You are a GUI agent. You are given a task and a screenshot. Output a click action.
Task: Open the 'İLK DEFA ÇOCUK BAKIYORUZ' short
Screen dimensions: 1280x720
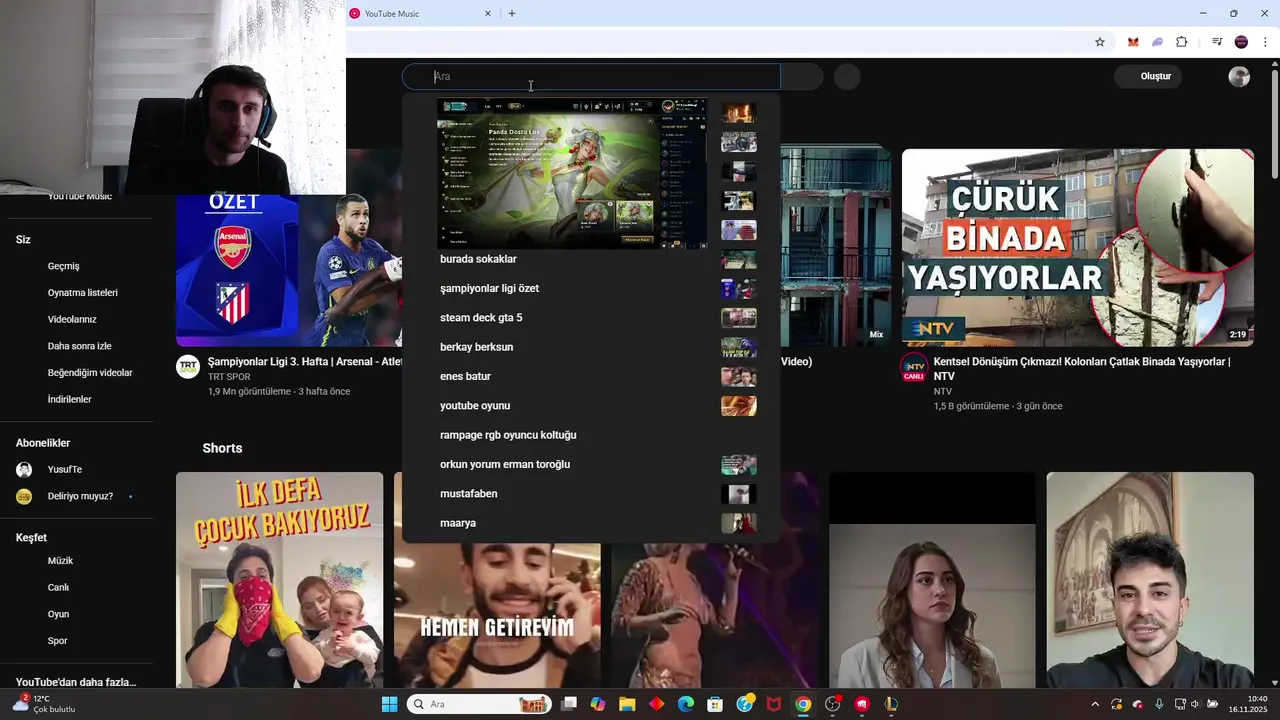(x=279, y=580)
